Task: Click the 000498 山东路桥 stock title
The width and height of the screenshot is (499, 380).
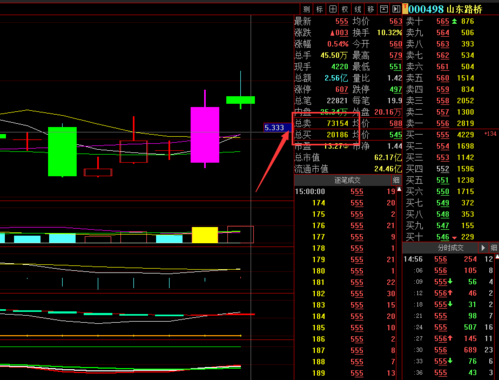Action: tap(445, 9)
